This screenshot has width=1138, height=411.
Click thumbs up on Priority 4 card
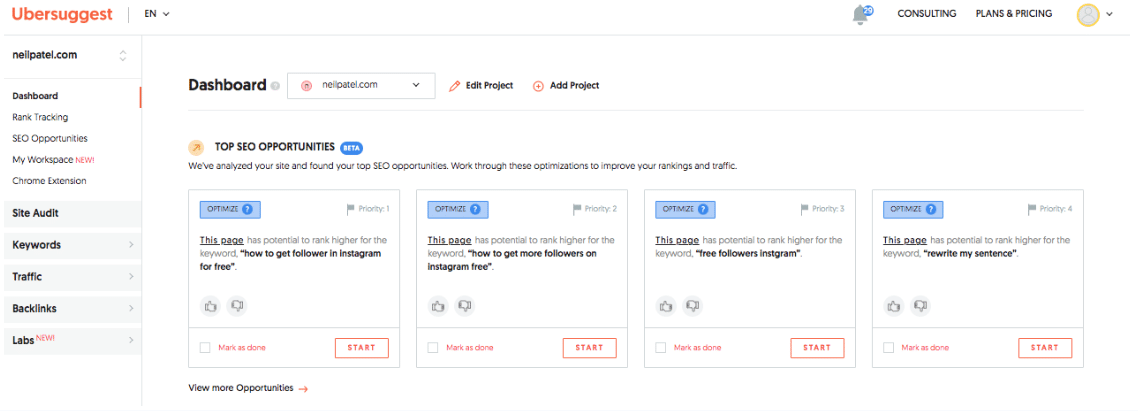[893, 306]
